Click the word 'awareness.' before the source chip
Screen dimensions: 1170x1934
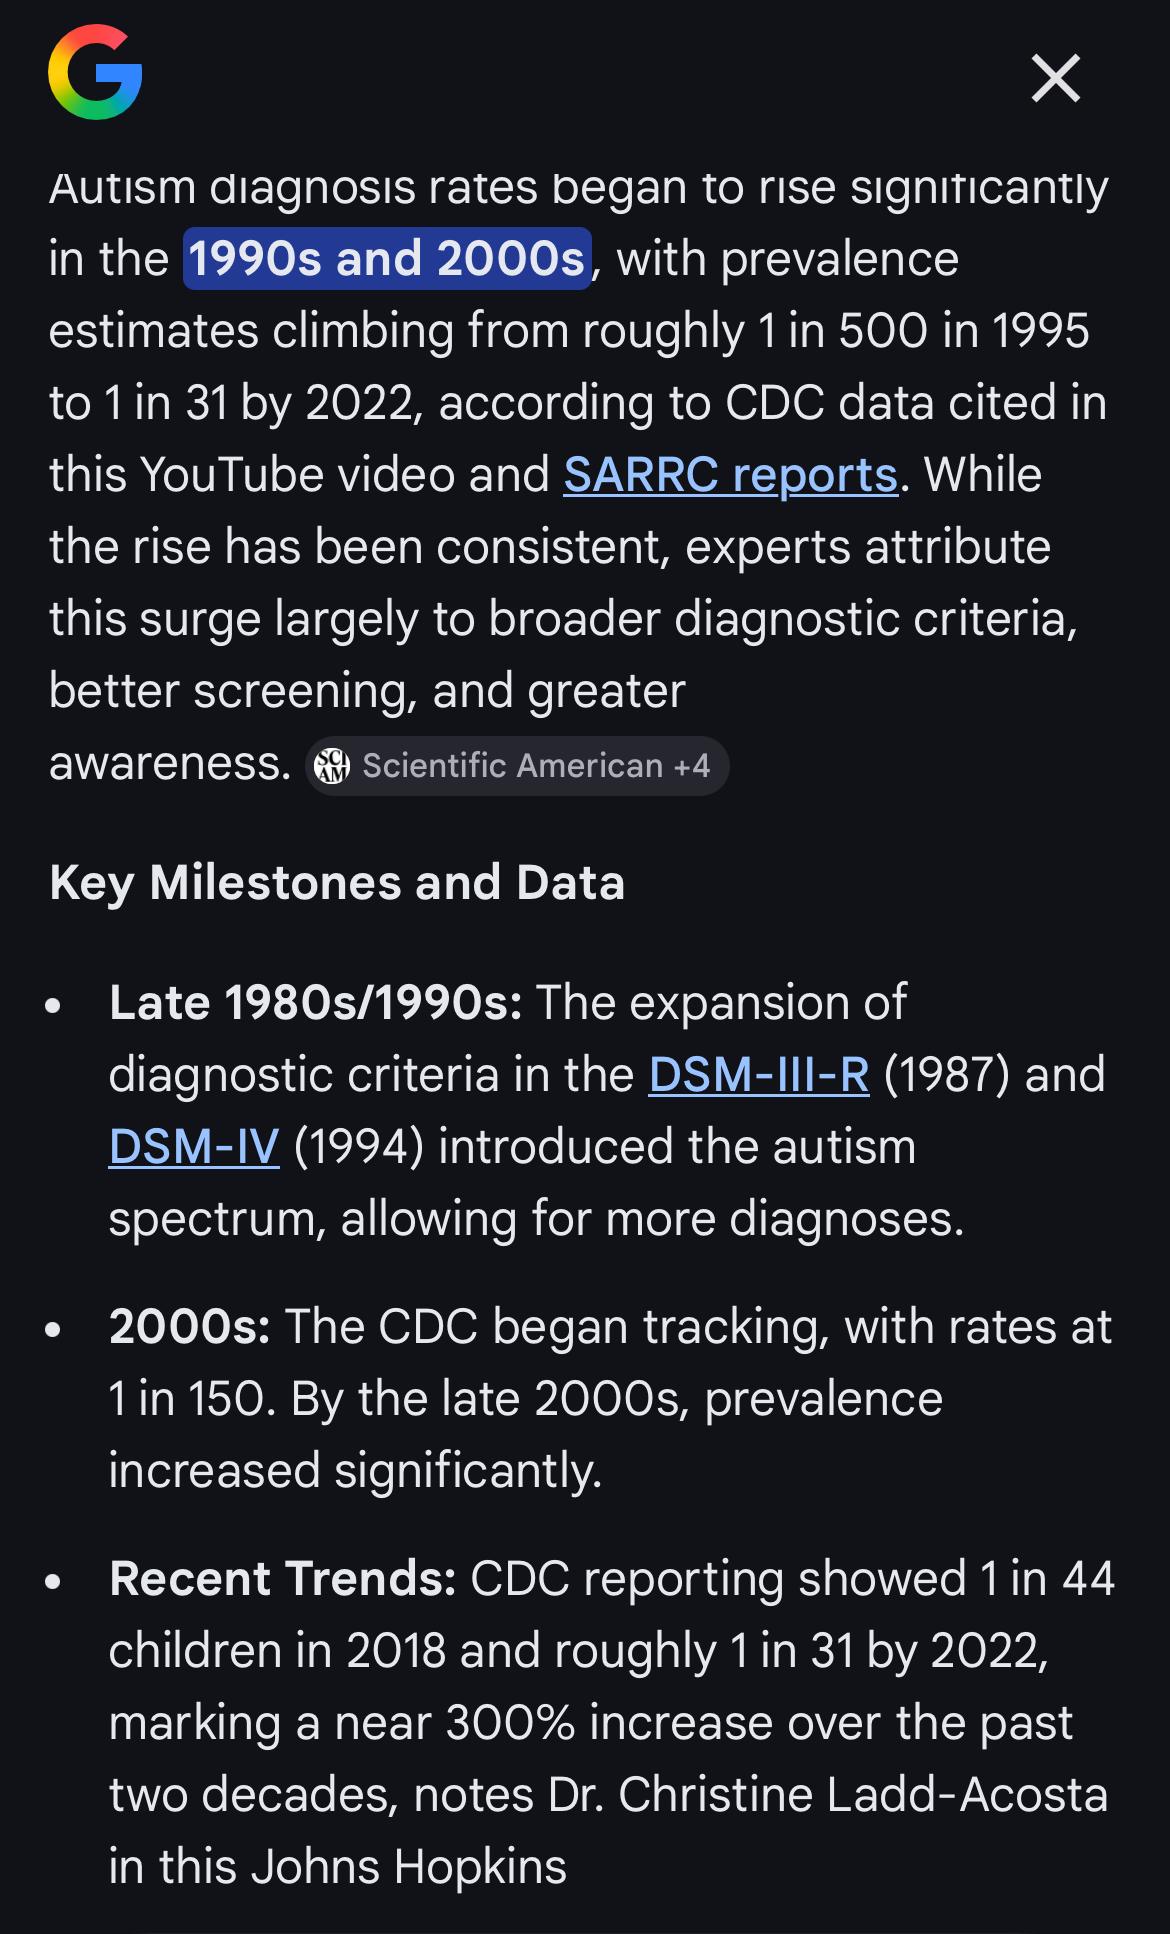(x=170, y=764)
